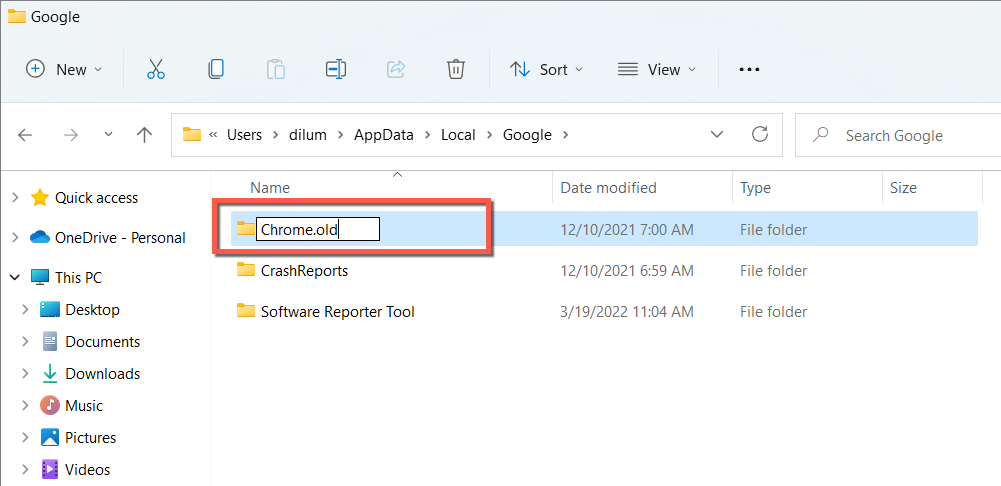Open the View layout dropdown
Image resolution: width=1001 pixels, height=486 pixels.
tap(656, 69)
